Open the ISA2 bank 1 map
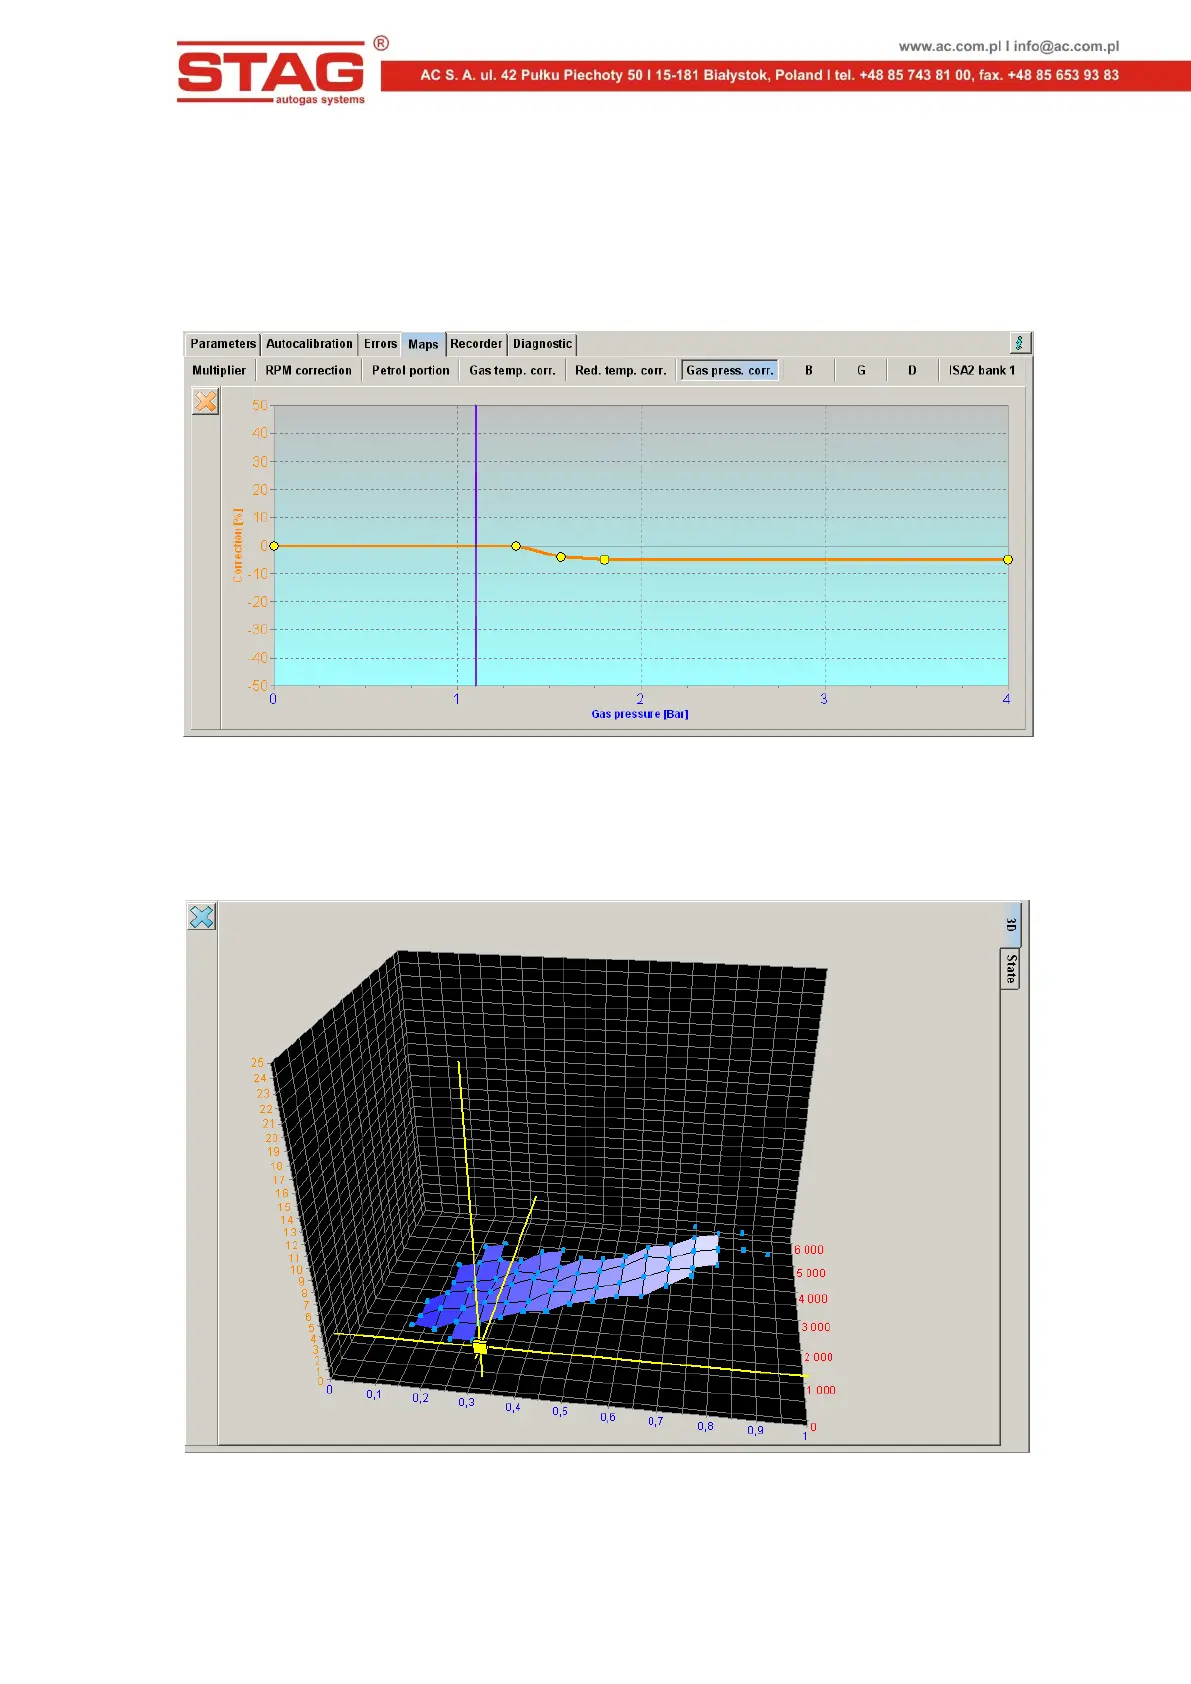This screenshot has width=1191, height=1684. point(982,370)
